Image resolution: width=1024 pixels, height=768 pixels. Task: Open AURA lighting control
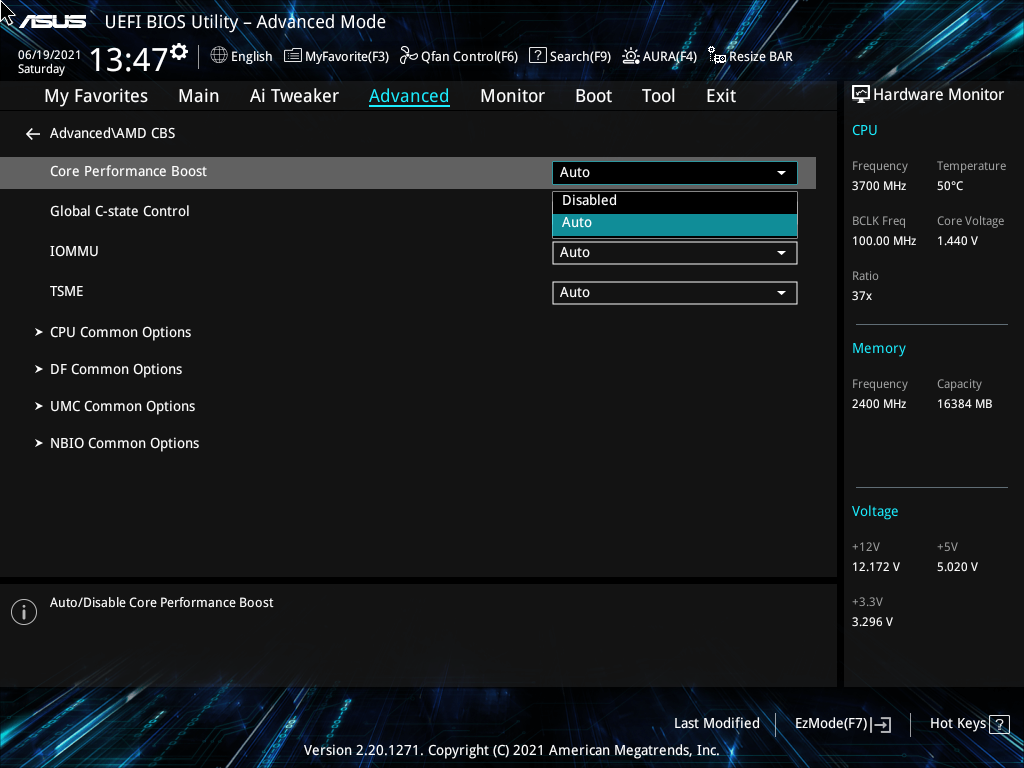[659, 56]
